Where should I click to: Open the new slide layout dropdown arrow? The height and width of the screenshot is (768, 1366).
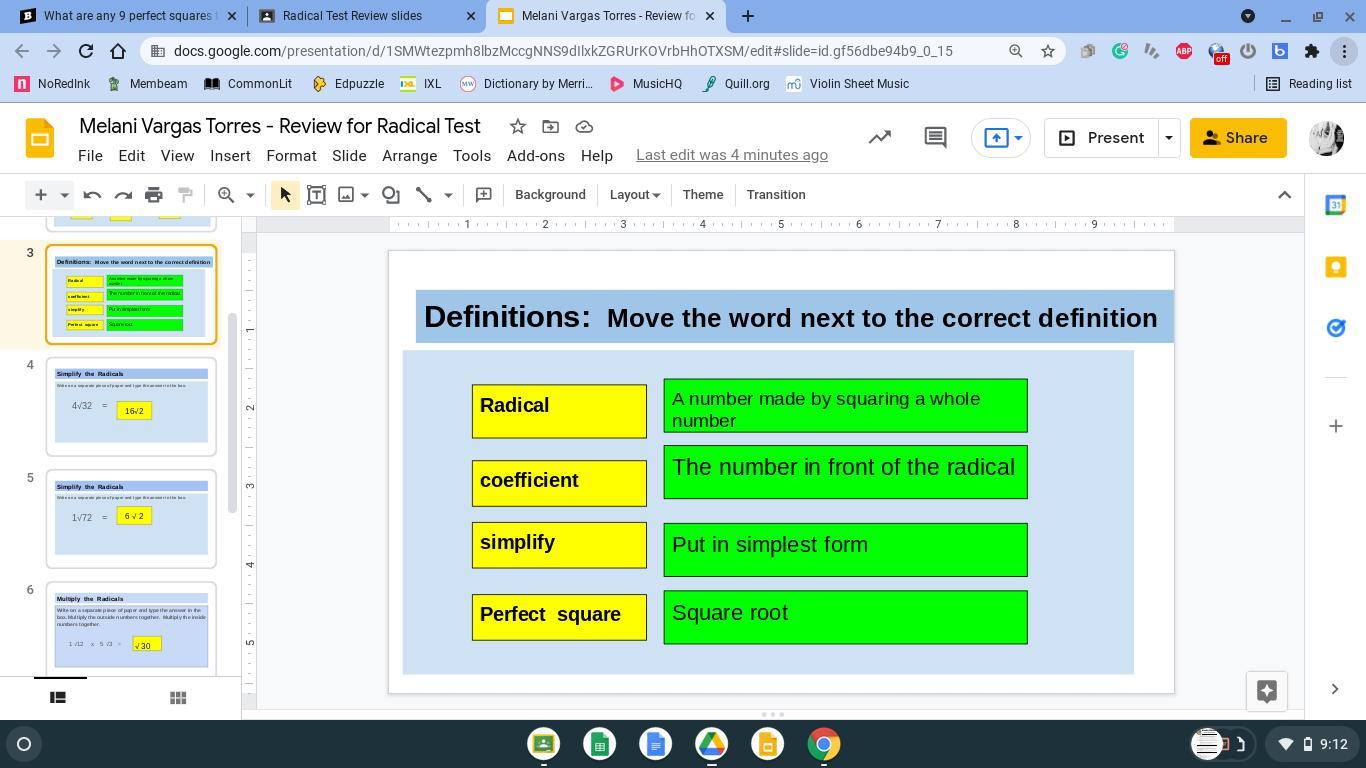click(x=64, y=195)
